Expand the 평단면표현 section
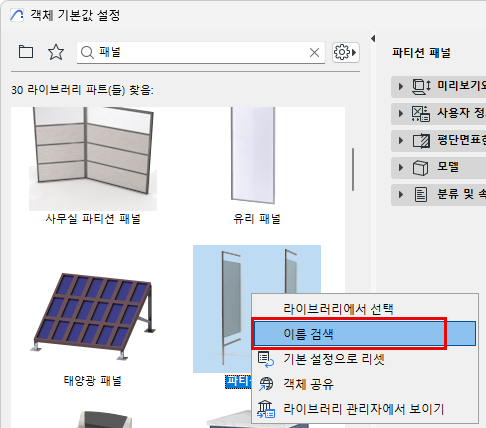 pos(438,140)
